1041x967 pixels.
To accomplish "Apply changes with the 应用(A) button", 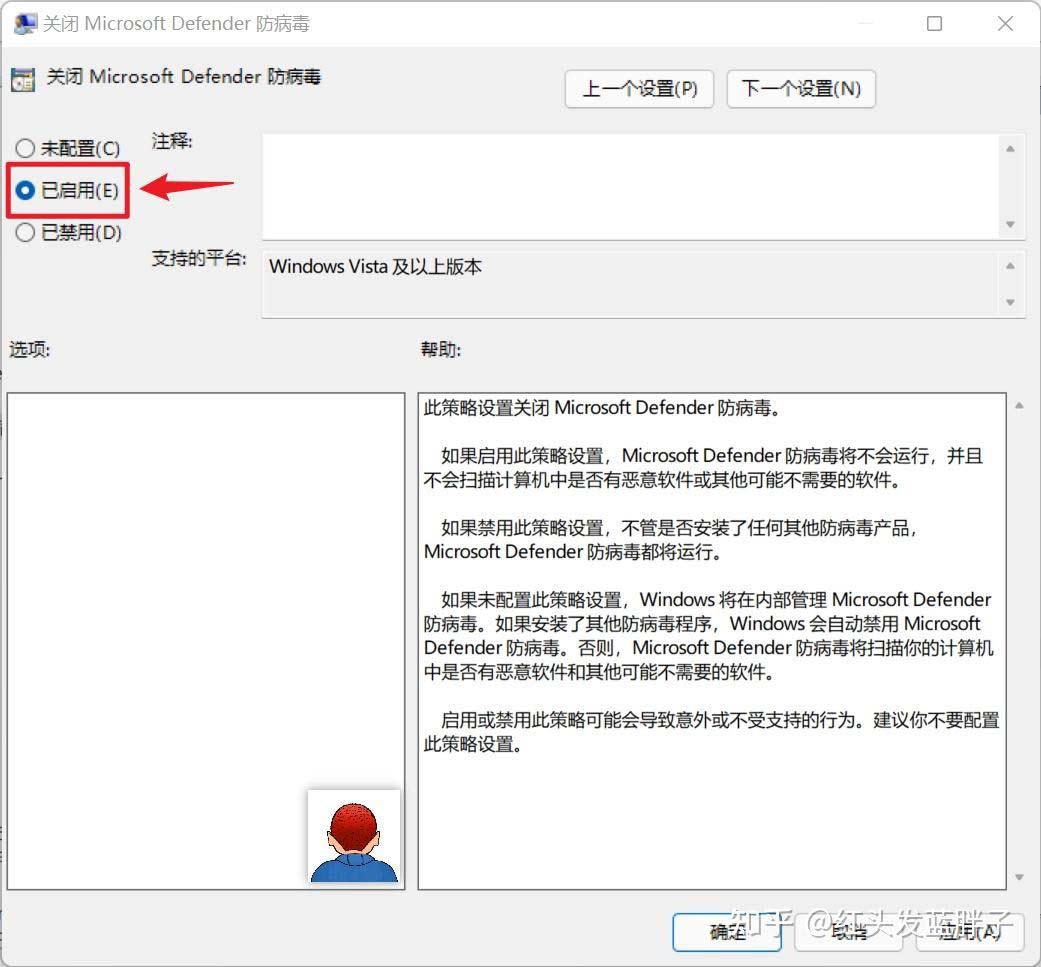I will [x=968, y=932].
